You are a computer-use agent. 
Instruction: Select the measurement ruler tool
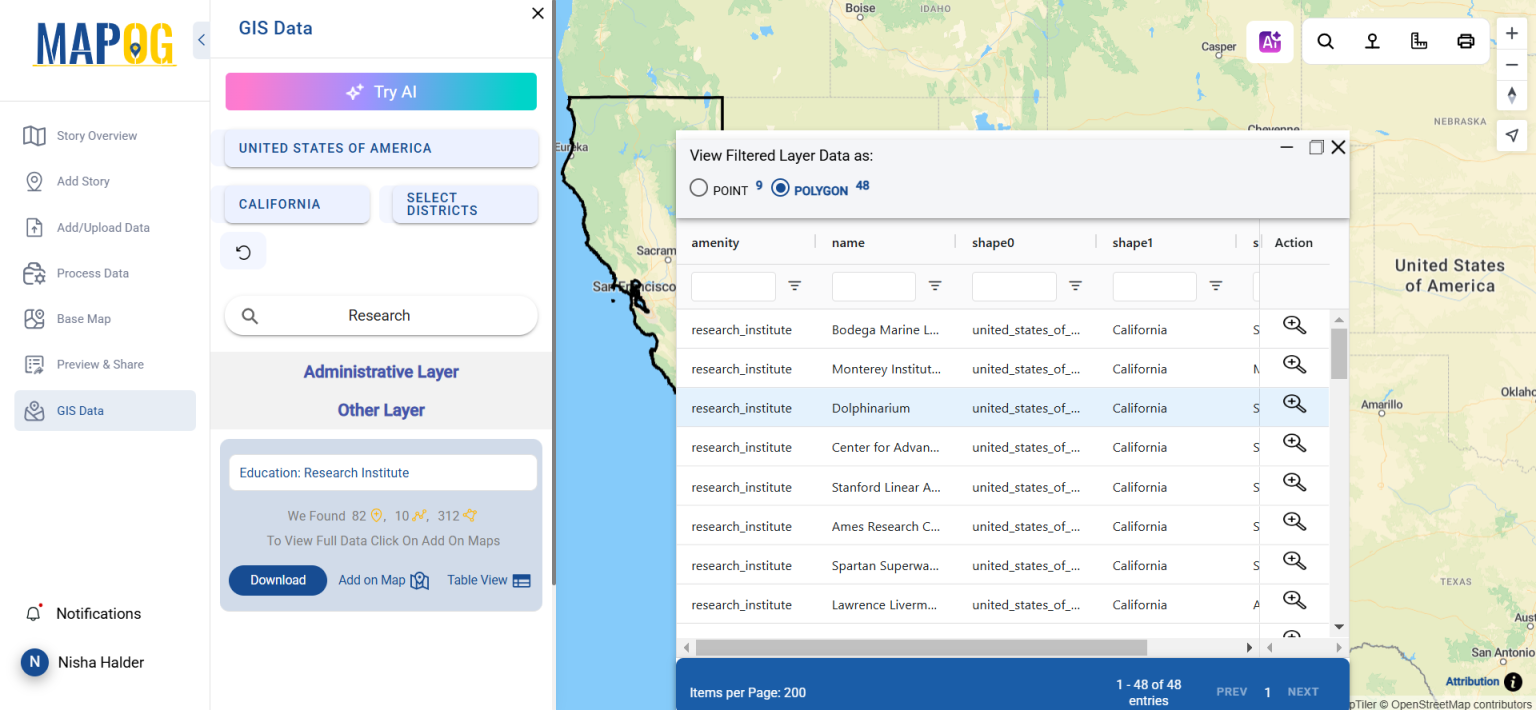click(x=1419, y=41)
